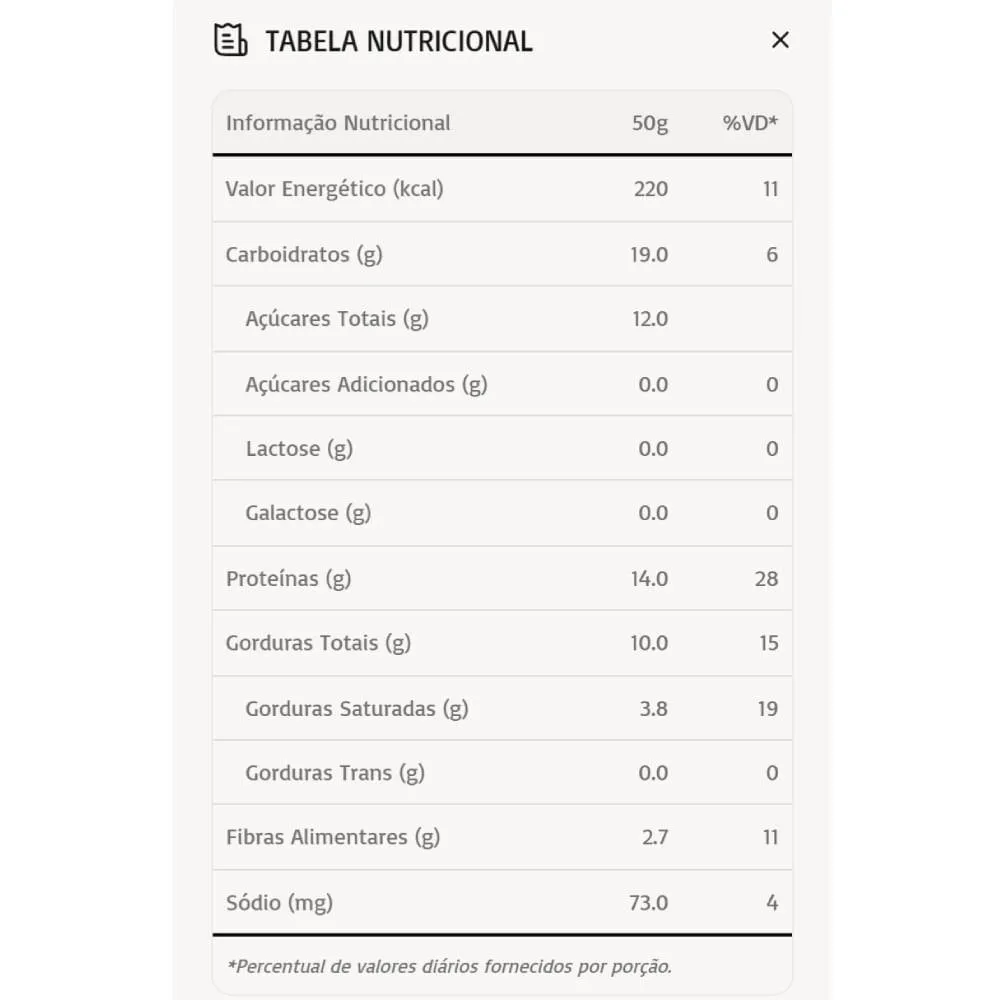This screenshot has width=1000, height=1000.
Task: Select the Fibras Alimentares (g) row label
Action: (x=333, y=837)
